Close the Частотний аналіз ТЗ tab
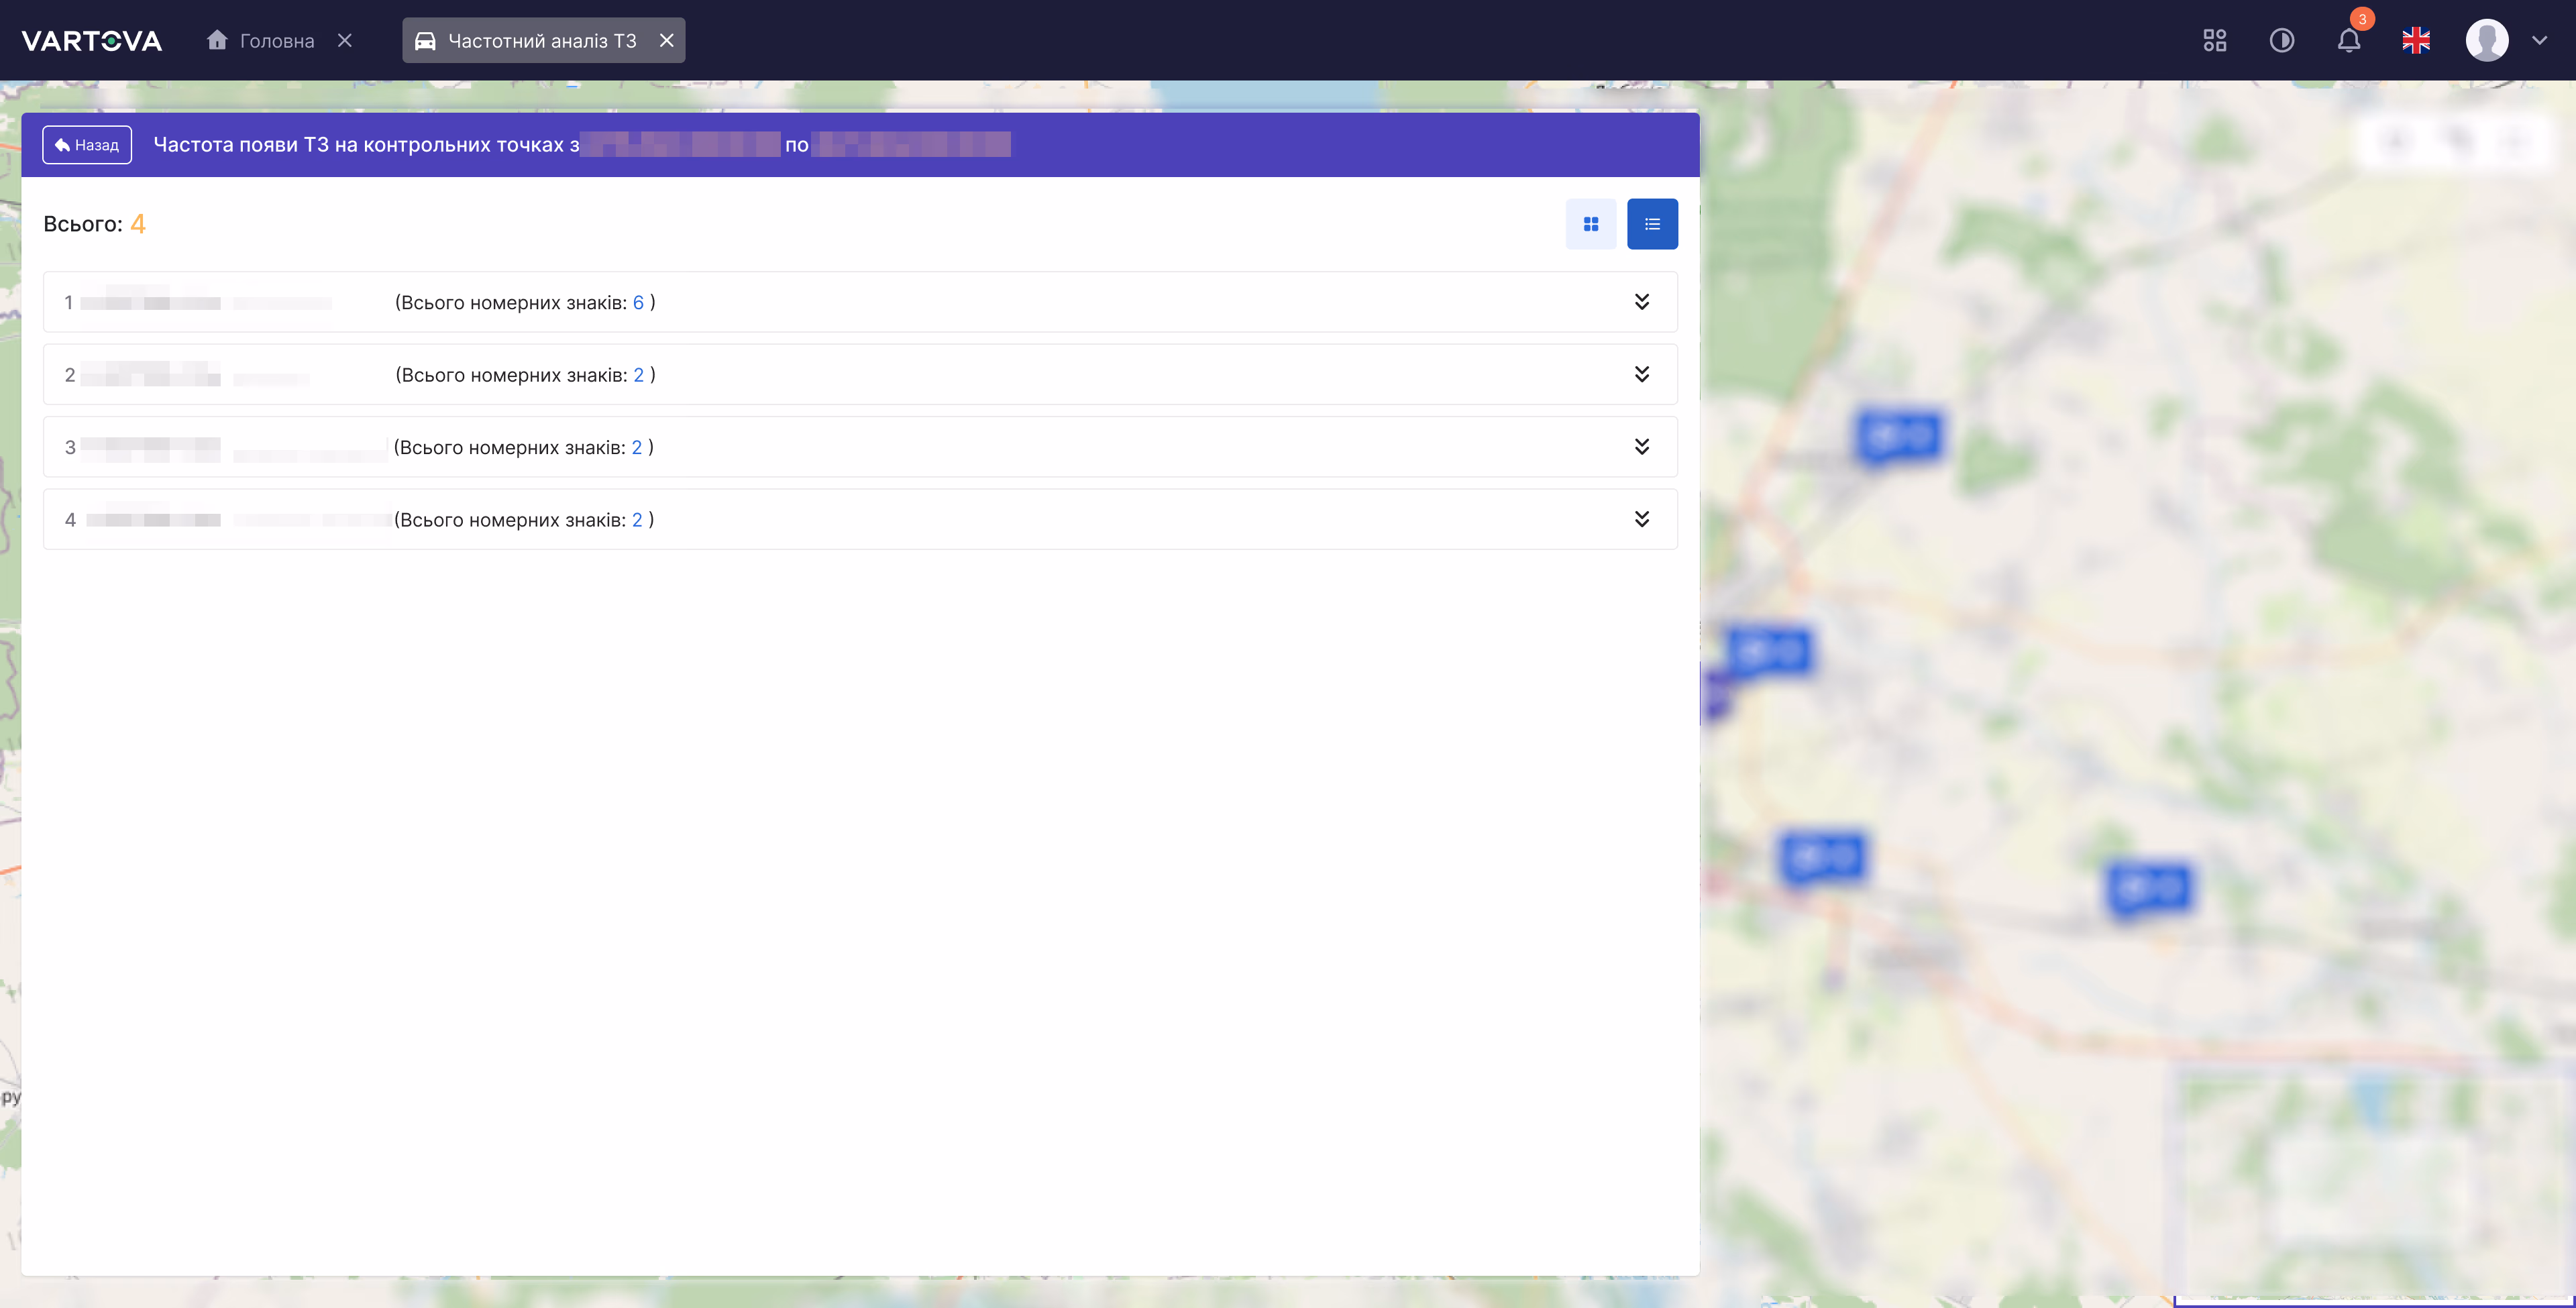The image size is (2576, 1308). (667, 40)
